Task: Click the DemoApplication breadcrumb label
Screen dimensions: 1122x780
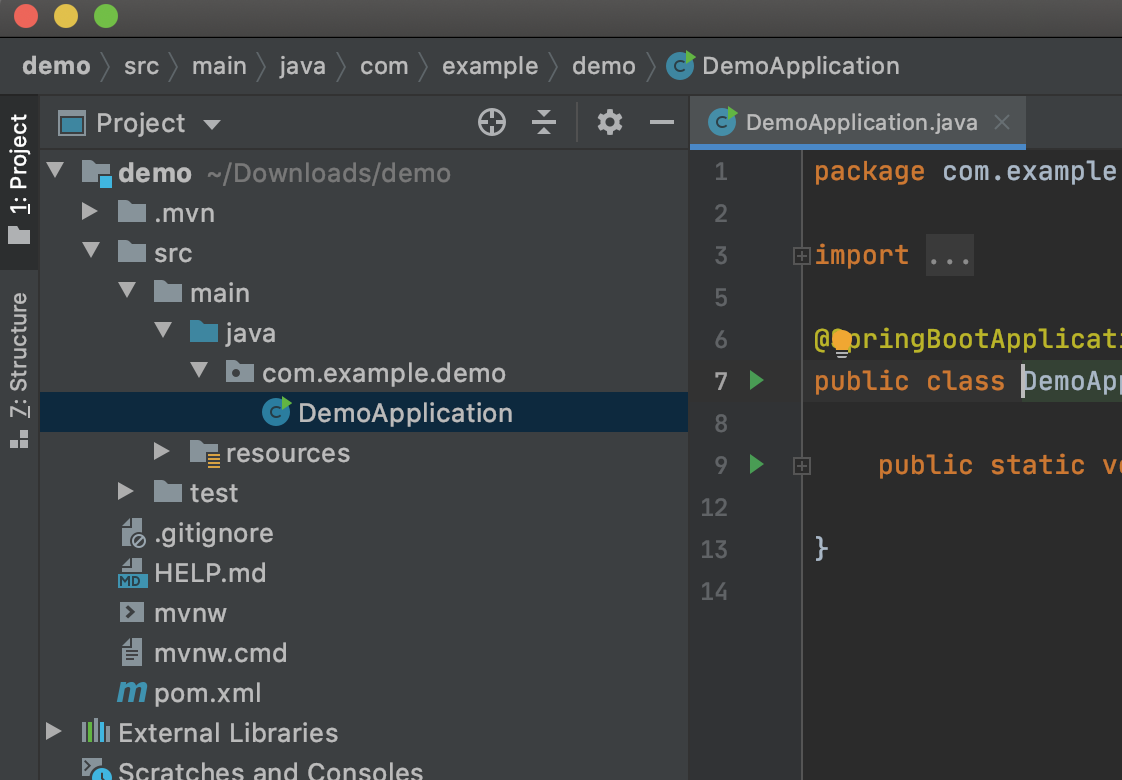Action: pyautogui.click(x=801, y=66)
